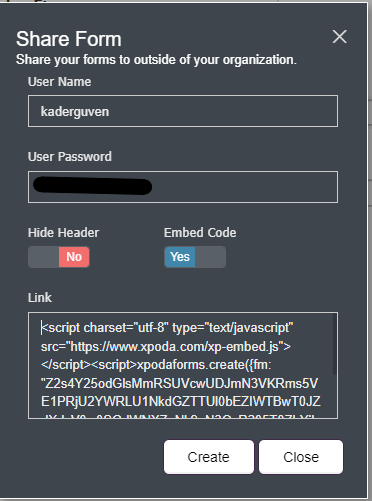Click the Close button
Screen dimensions: 372x501
tap(301, 457)
